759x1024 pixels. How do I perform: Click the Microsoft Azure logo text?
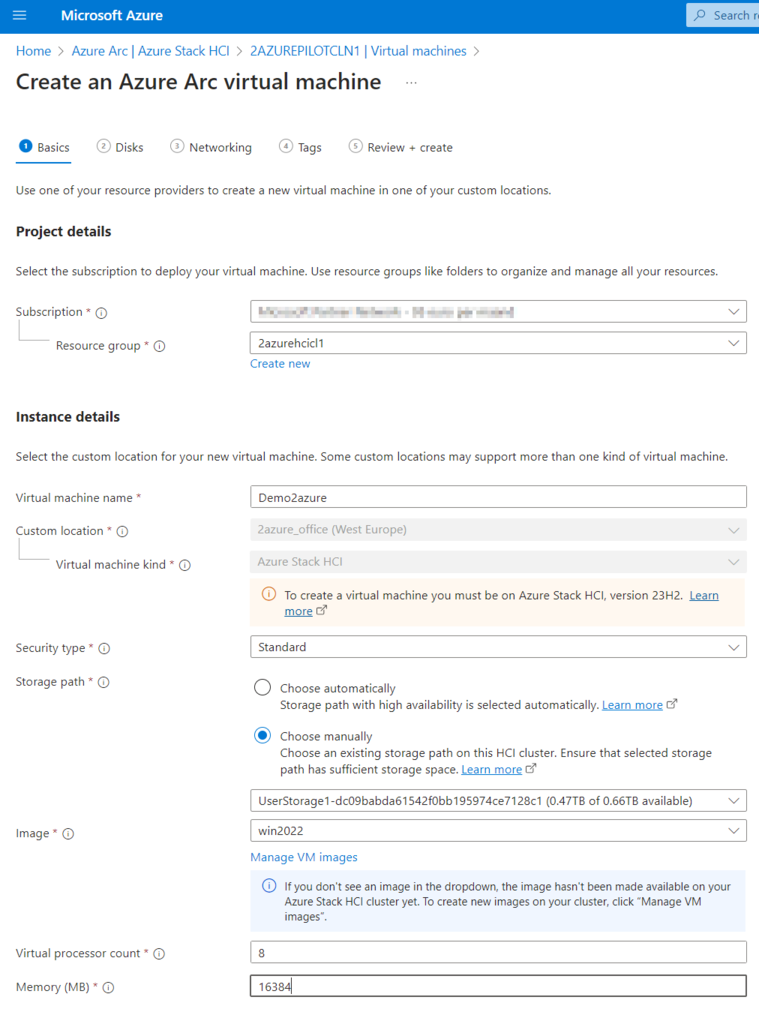(112, 15)
